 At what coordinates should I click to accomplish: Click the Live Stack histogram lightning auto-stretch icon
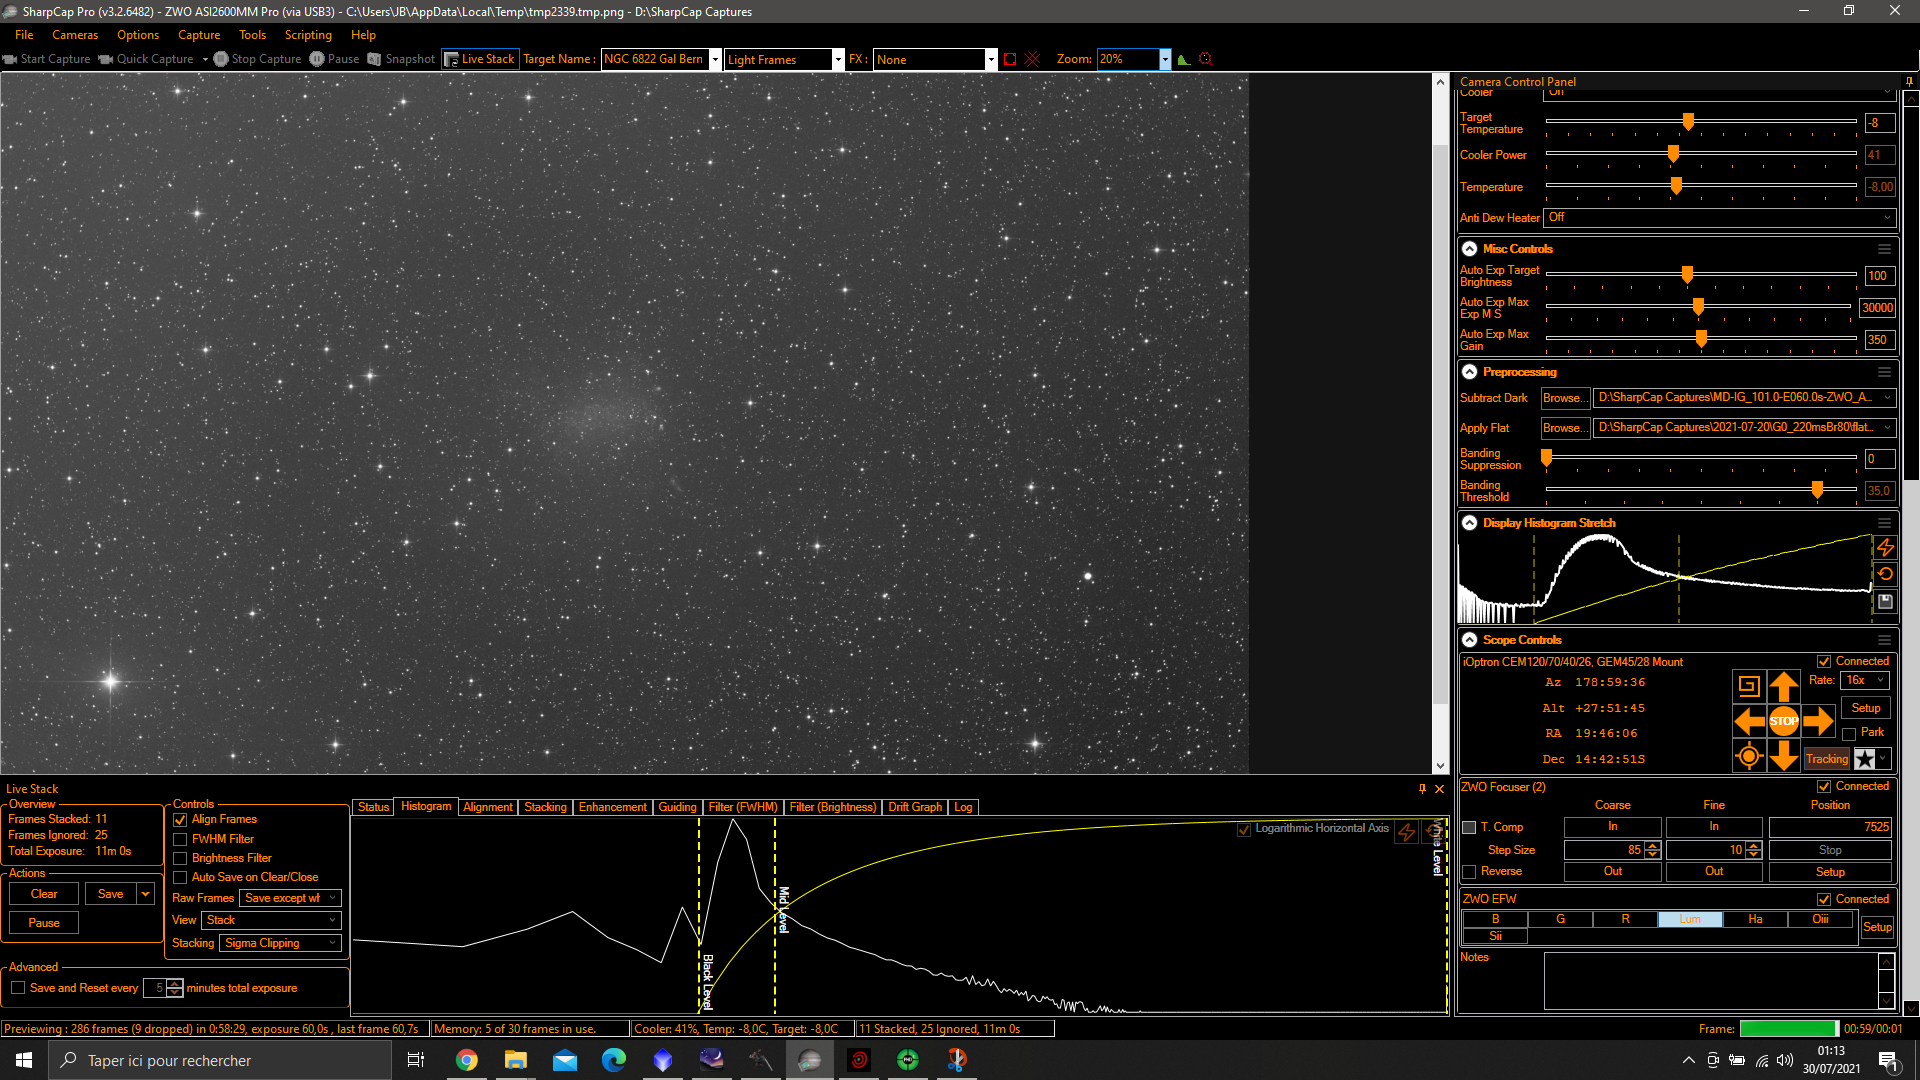click(1407, 832)
